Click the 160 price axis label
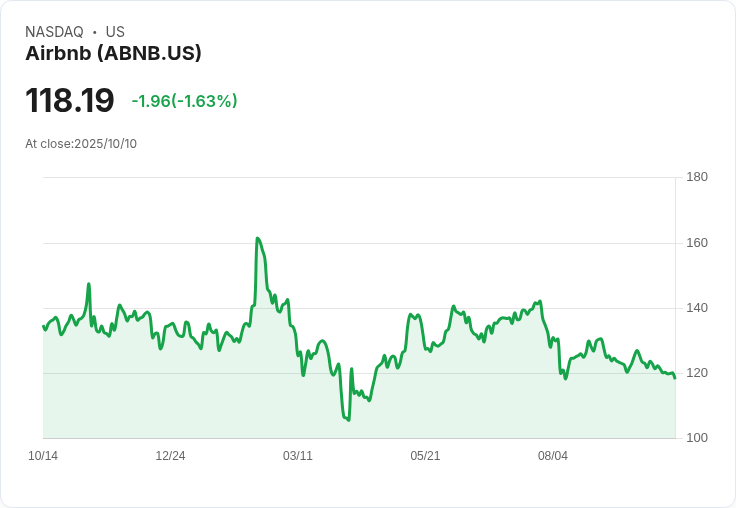The width and height of the screenshot is (736, 508). coord(697,243)
